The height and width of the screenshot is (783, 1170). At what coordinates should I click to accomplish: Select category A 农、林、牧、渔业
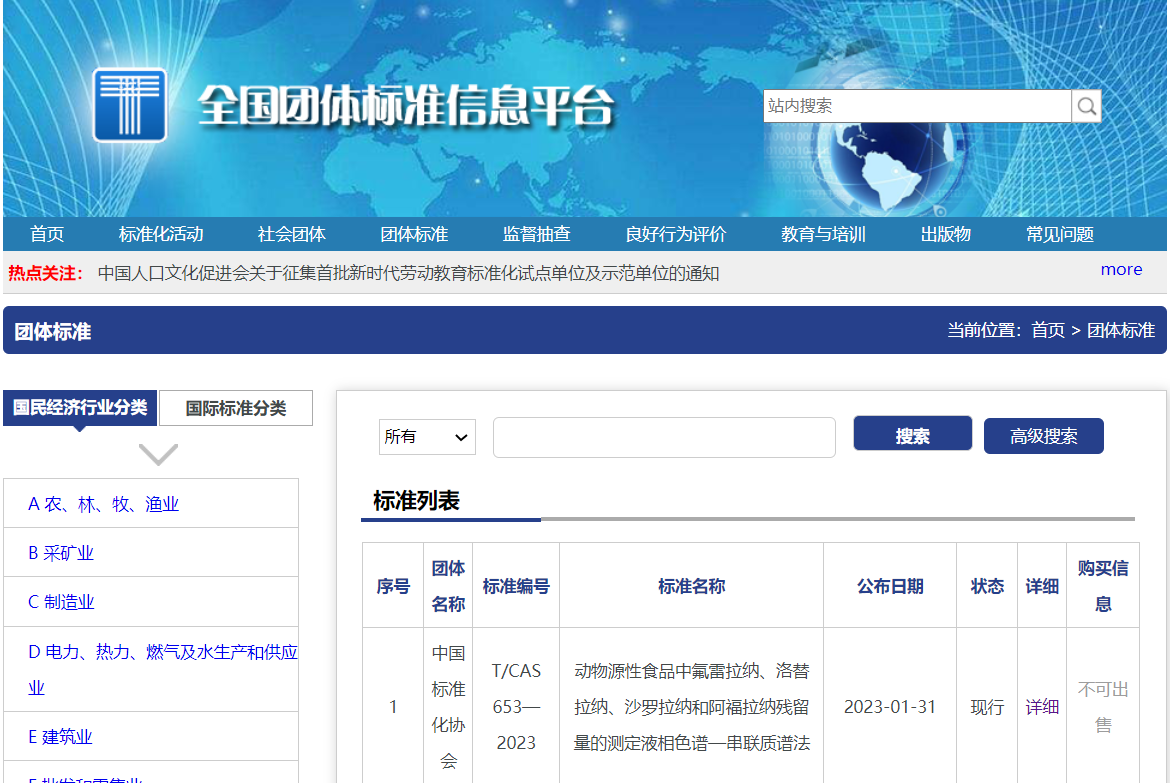pos(104,504)
